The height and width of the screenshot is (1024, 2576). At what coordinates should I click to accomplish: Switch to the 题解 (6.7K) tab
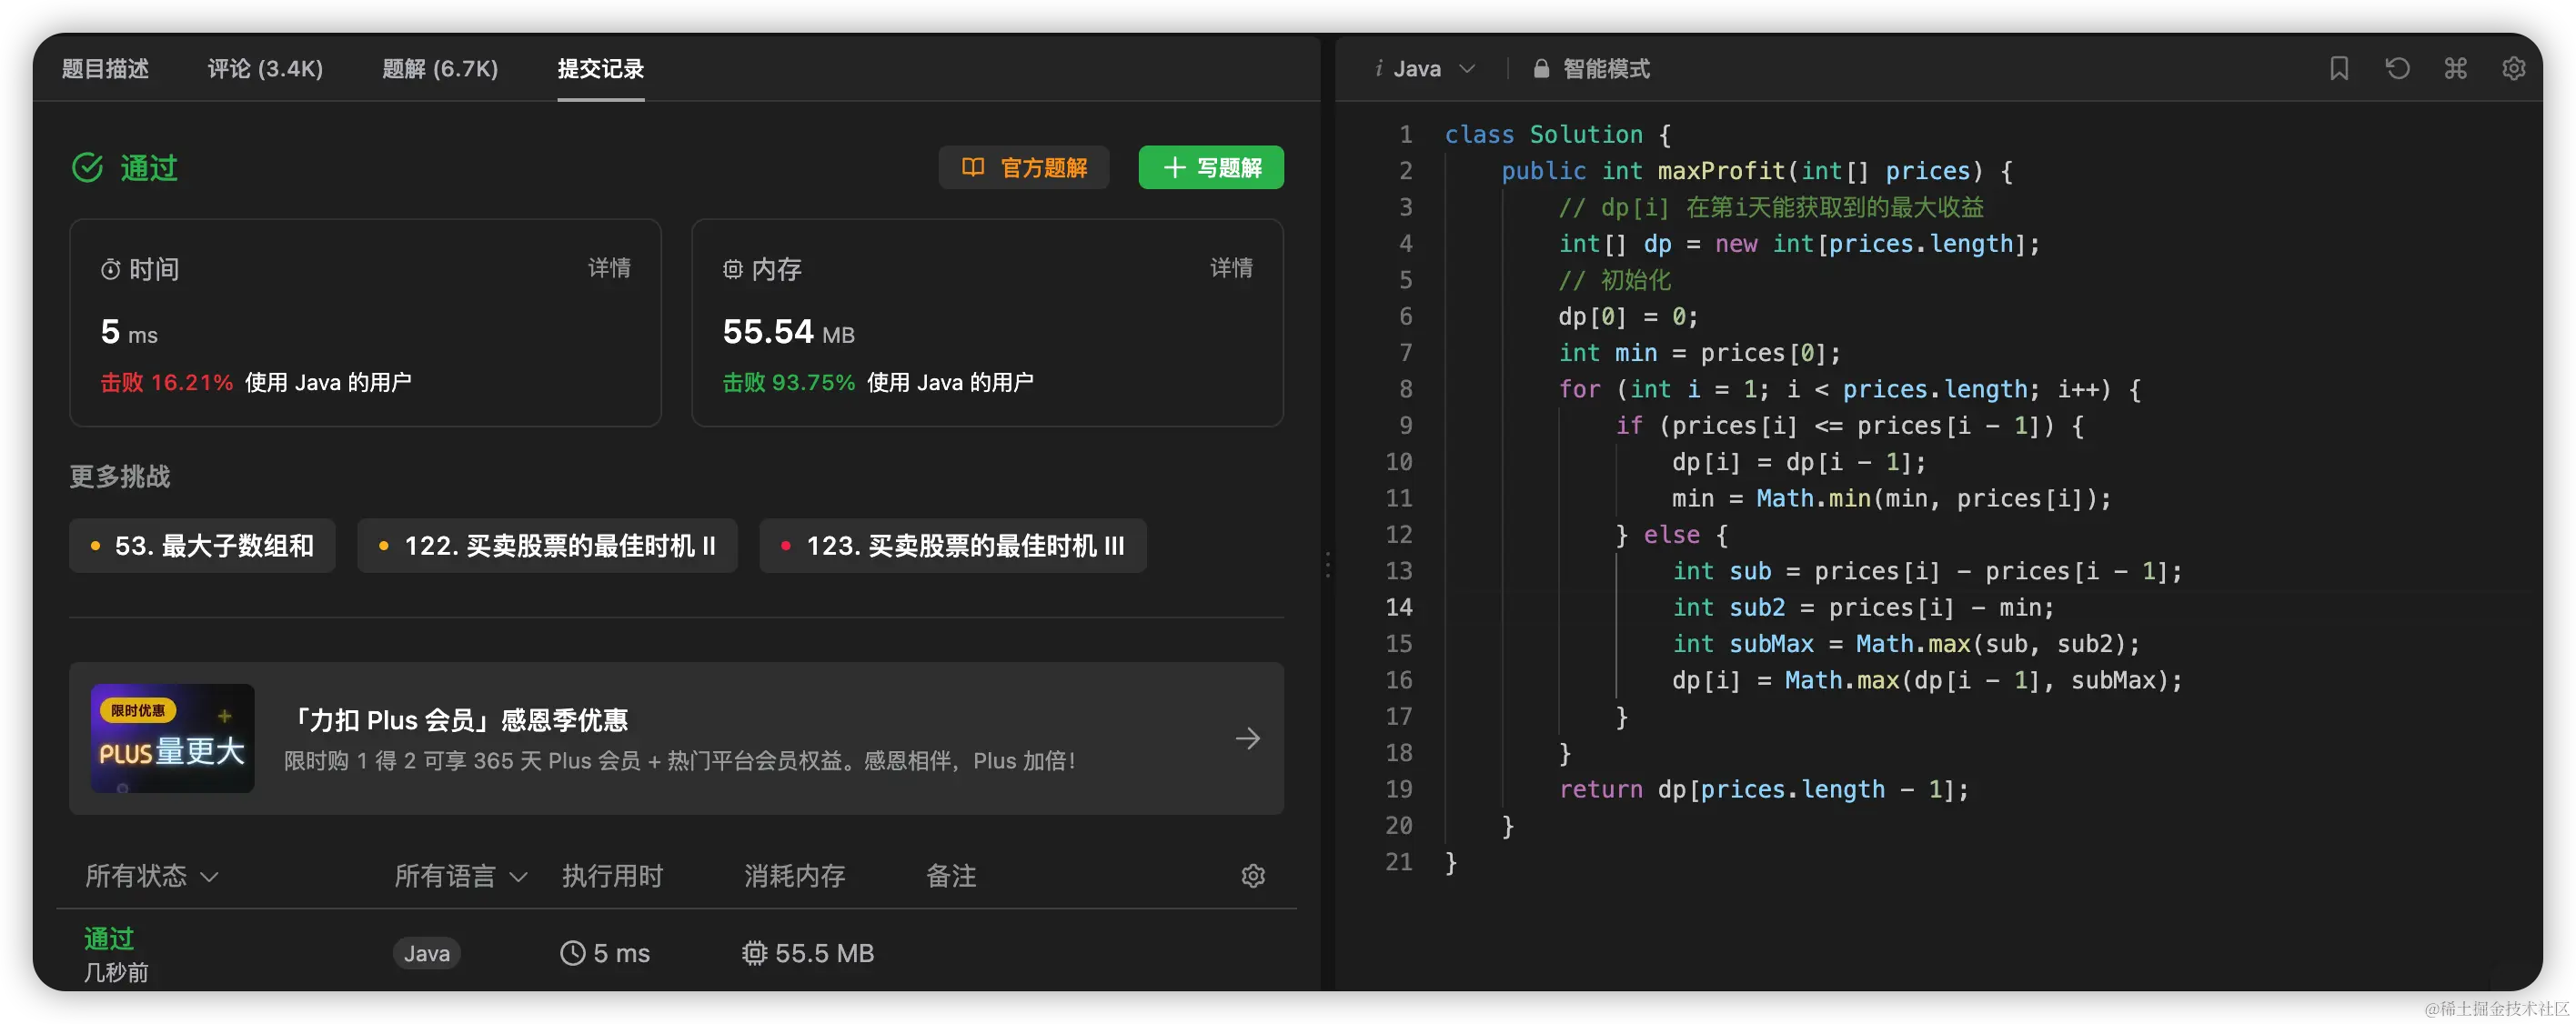click(x=440, y=69)
